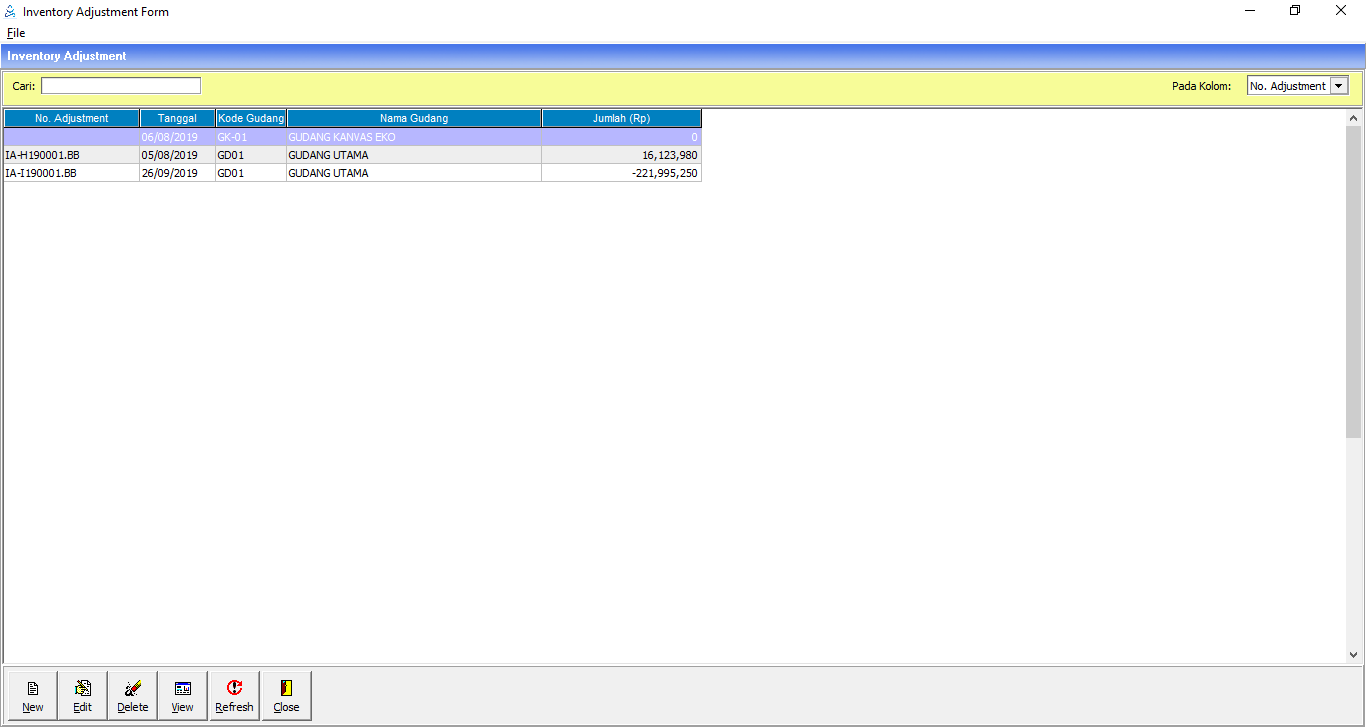Image resolution: width=1366 pixels, height=728 pixels.
Task: Click the scrollbar down arrow
Action: (x=1353, y=655)
